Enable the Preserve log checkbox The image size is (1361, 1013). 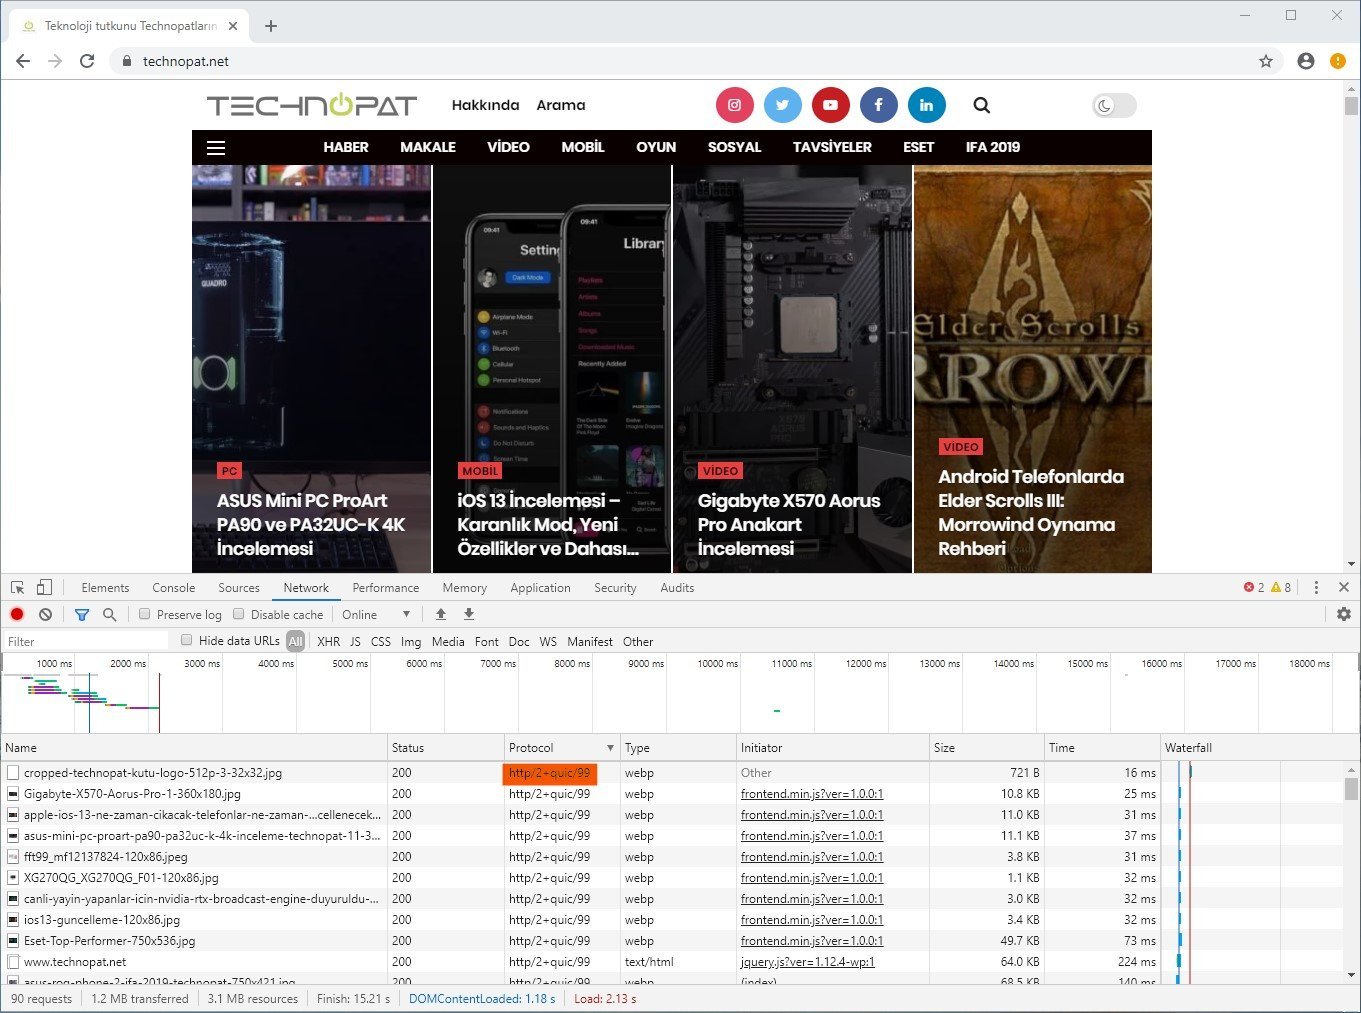click(145, 614)
